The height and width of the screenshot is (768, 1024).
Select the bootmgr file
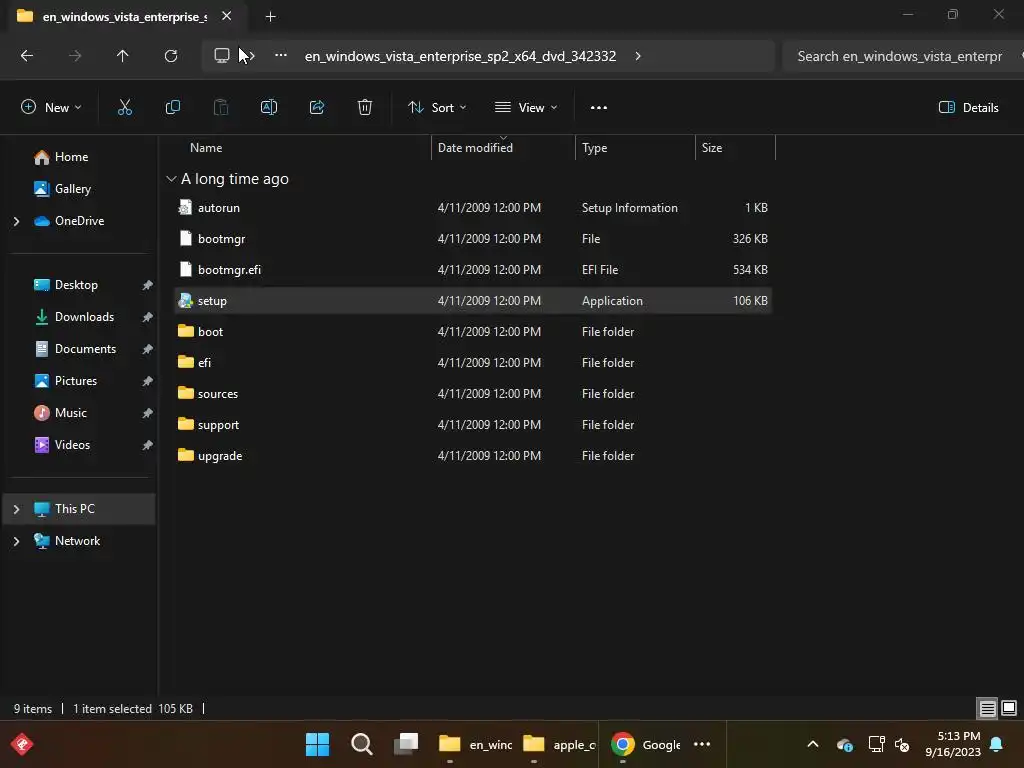[473, 239]
